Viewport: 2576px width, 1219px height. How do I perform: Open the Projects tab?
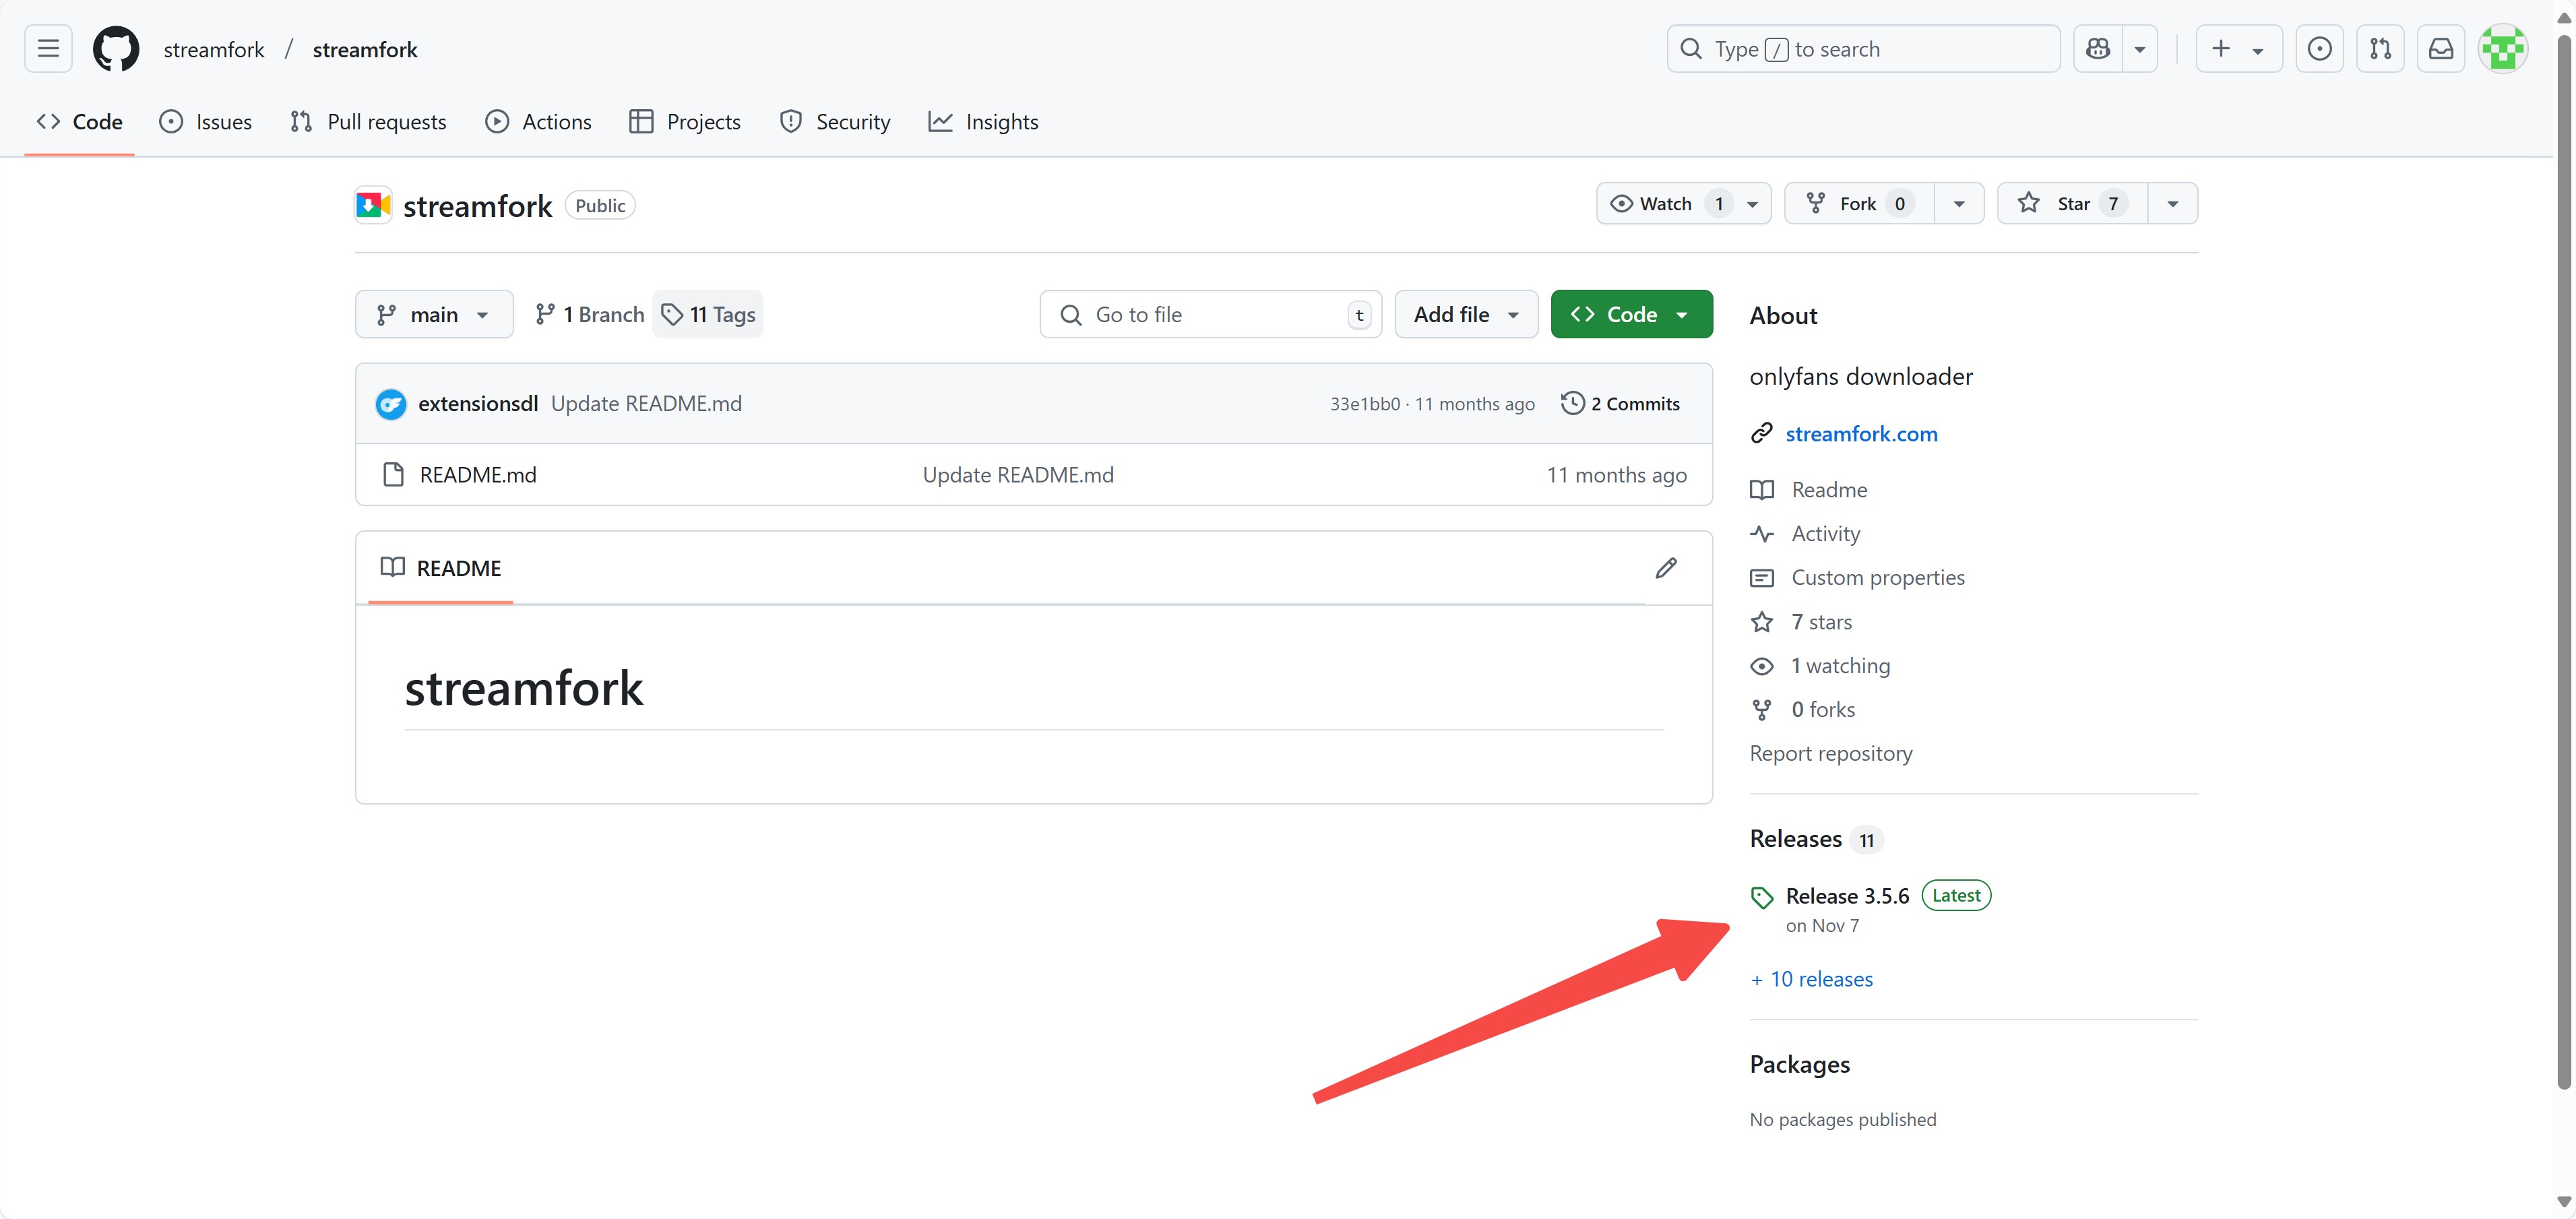[x=685, y=122]
